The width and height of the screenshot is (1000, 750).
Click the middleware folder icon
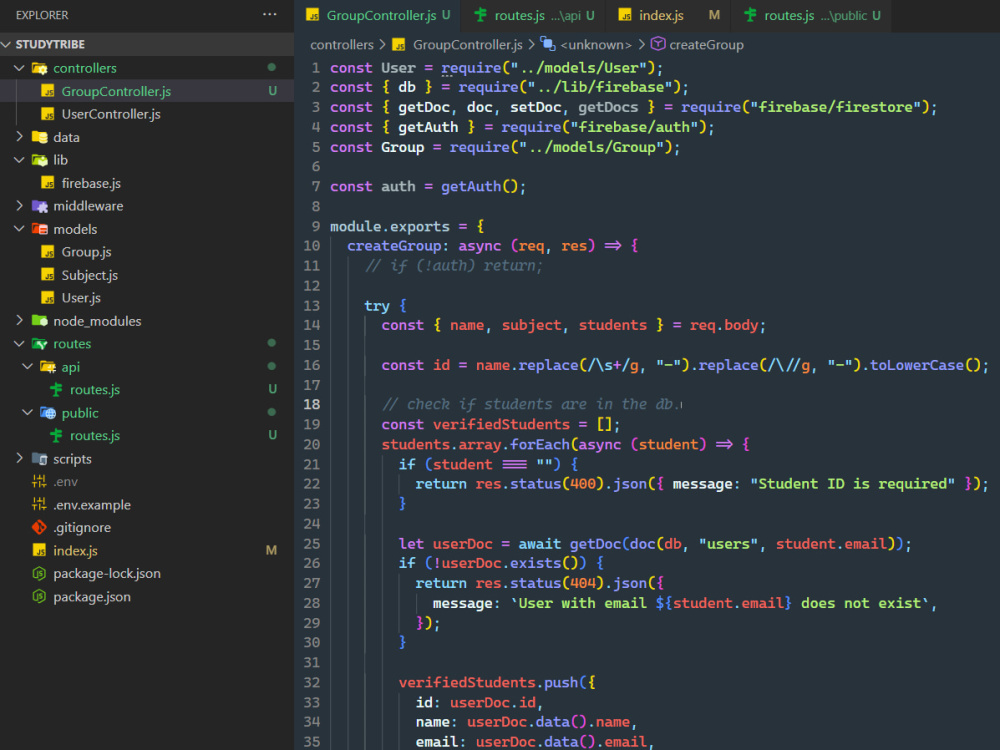click(x=40, y=205)
